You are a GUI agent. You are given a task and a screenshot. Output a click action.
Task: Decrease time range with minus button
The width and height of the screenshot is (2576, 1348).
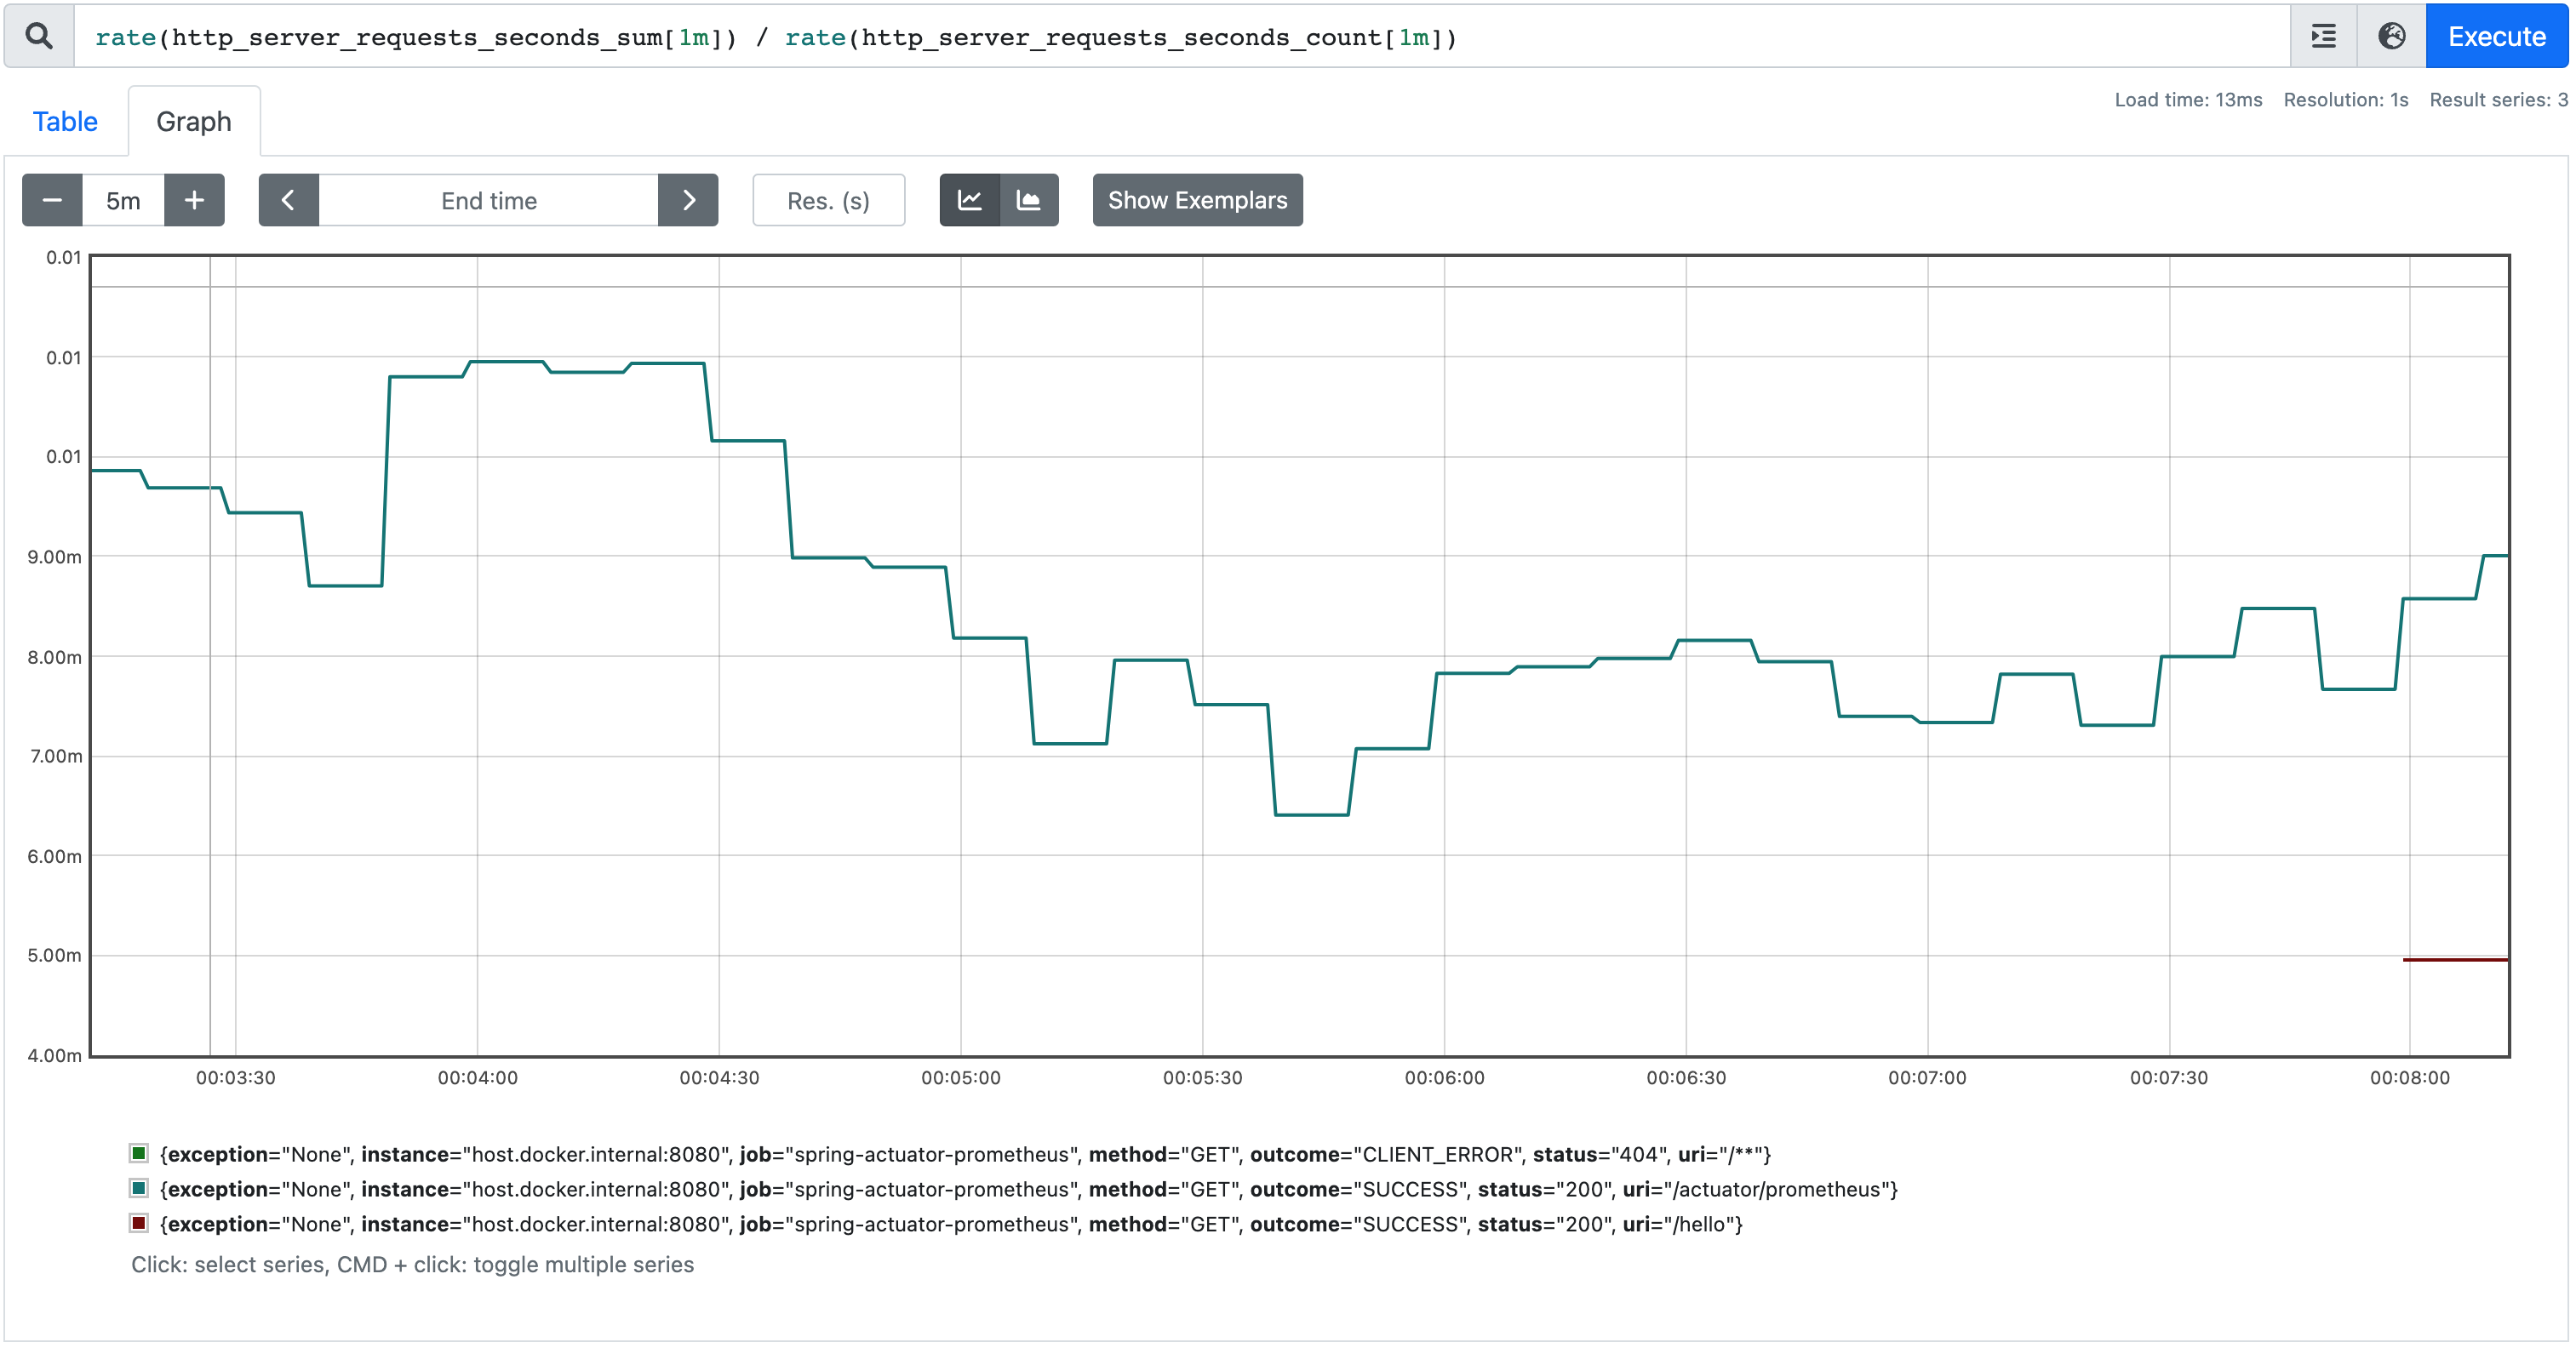pos(52,200)
